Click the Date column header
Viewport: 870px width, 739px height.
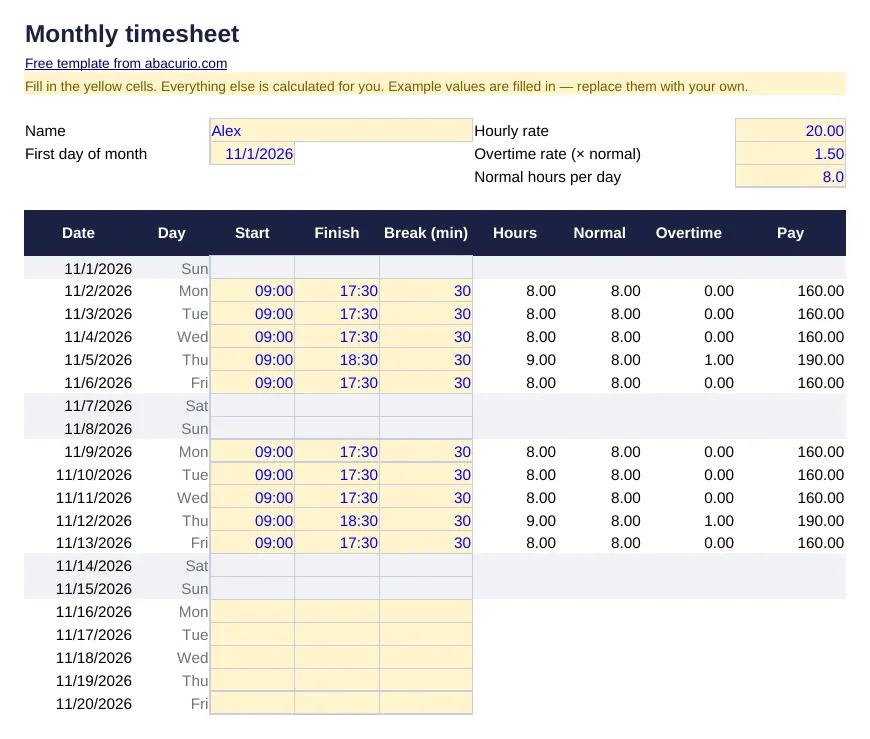click(78, 233)
